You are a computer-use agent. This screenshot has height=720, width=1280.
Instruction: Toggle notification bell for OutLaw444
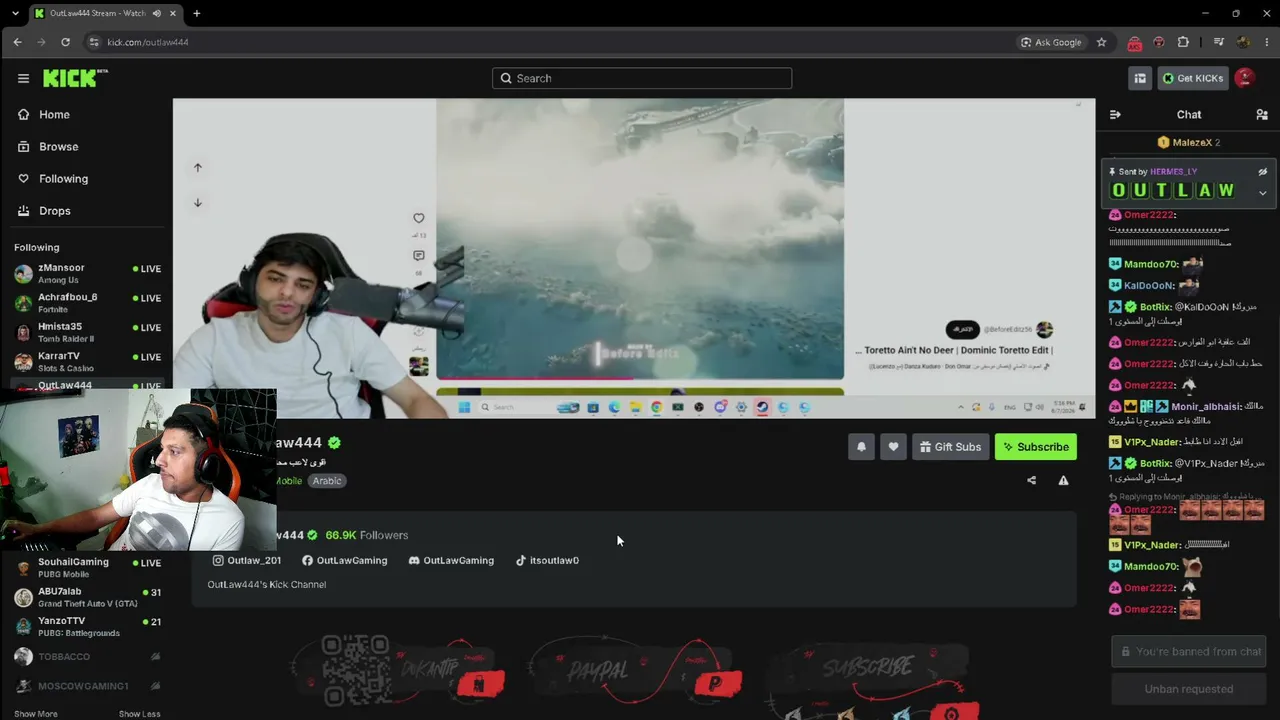861,447
